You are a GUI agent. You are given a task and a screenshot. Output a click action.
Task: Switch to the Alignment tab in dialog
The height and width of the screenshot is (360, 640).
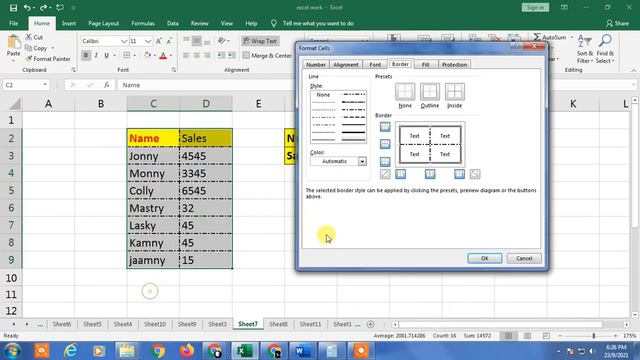click(x=346, y=64)
